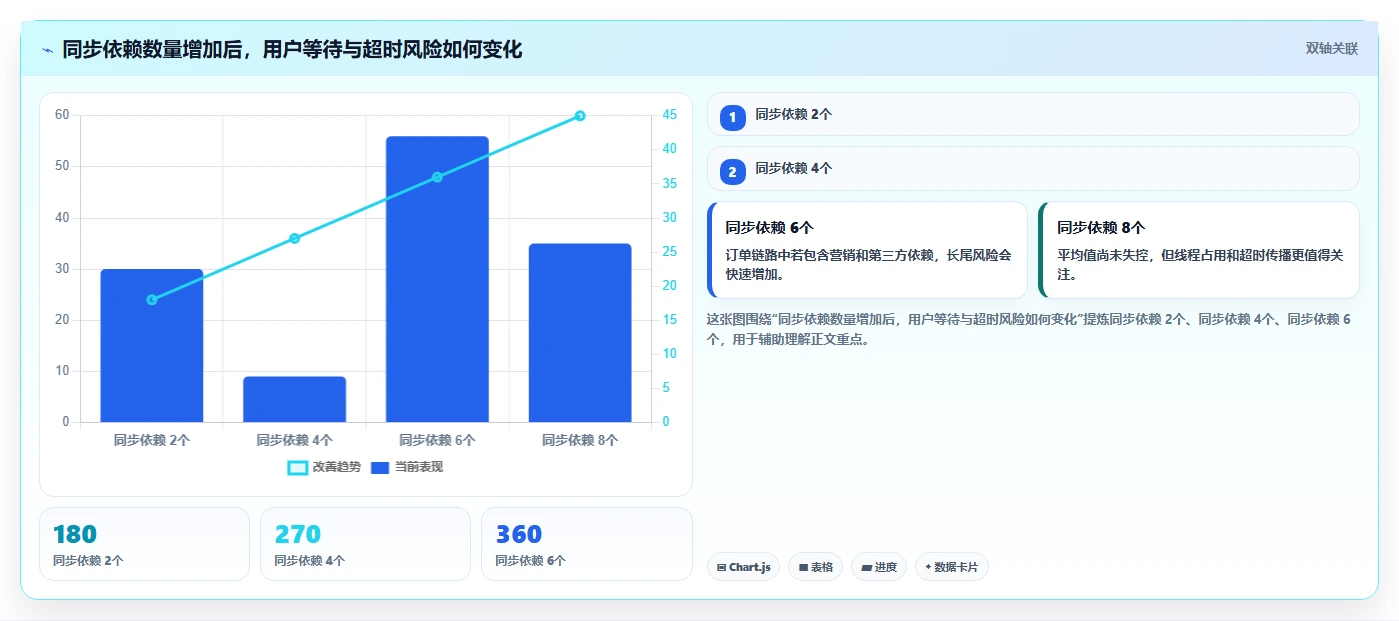Click the 数据卡片 tag chip
The height and width of the screenshot is (621, 1399).
click(x=951, y=567)
